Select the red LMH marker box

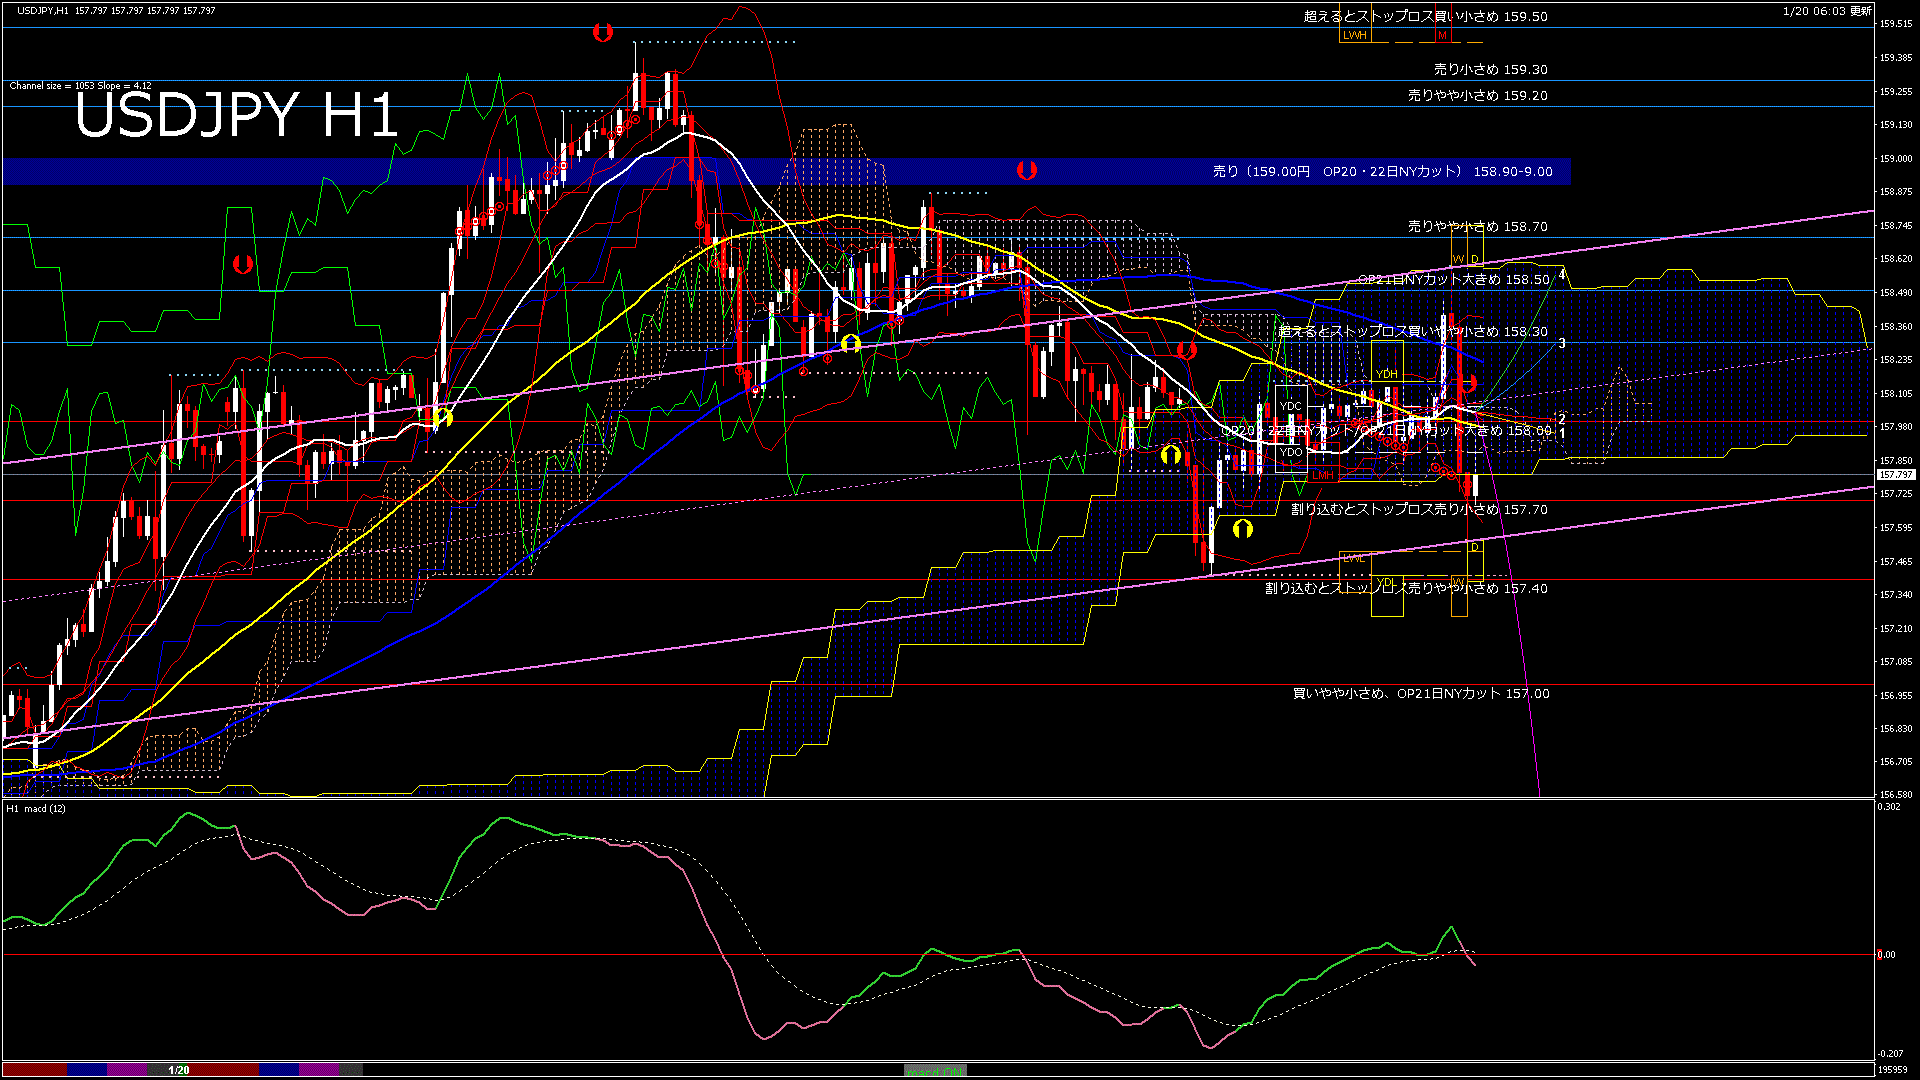pos(1323,475)
